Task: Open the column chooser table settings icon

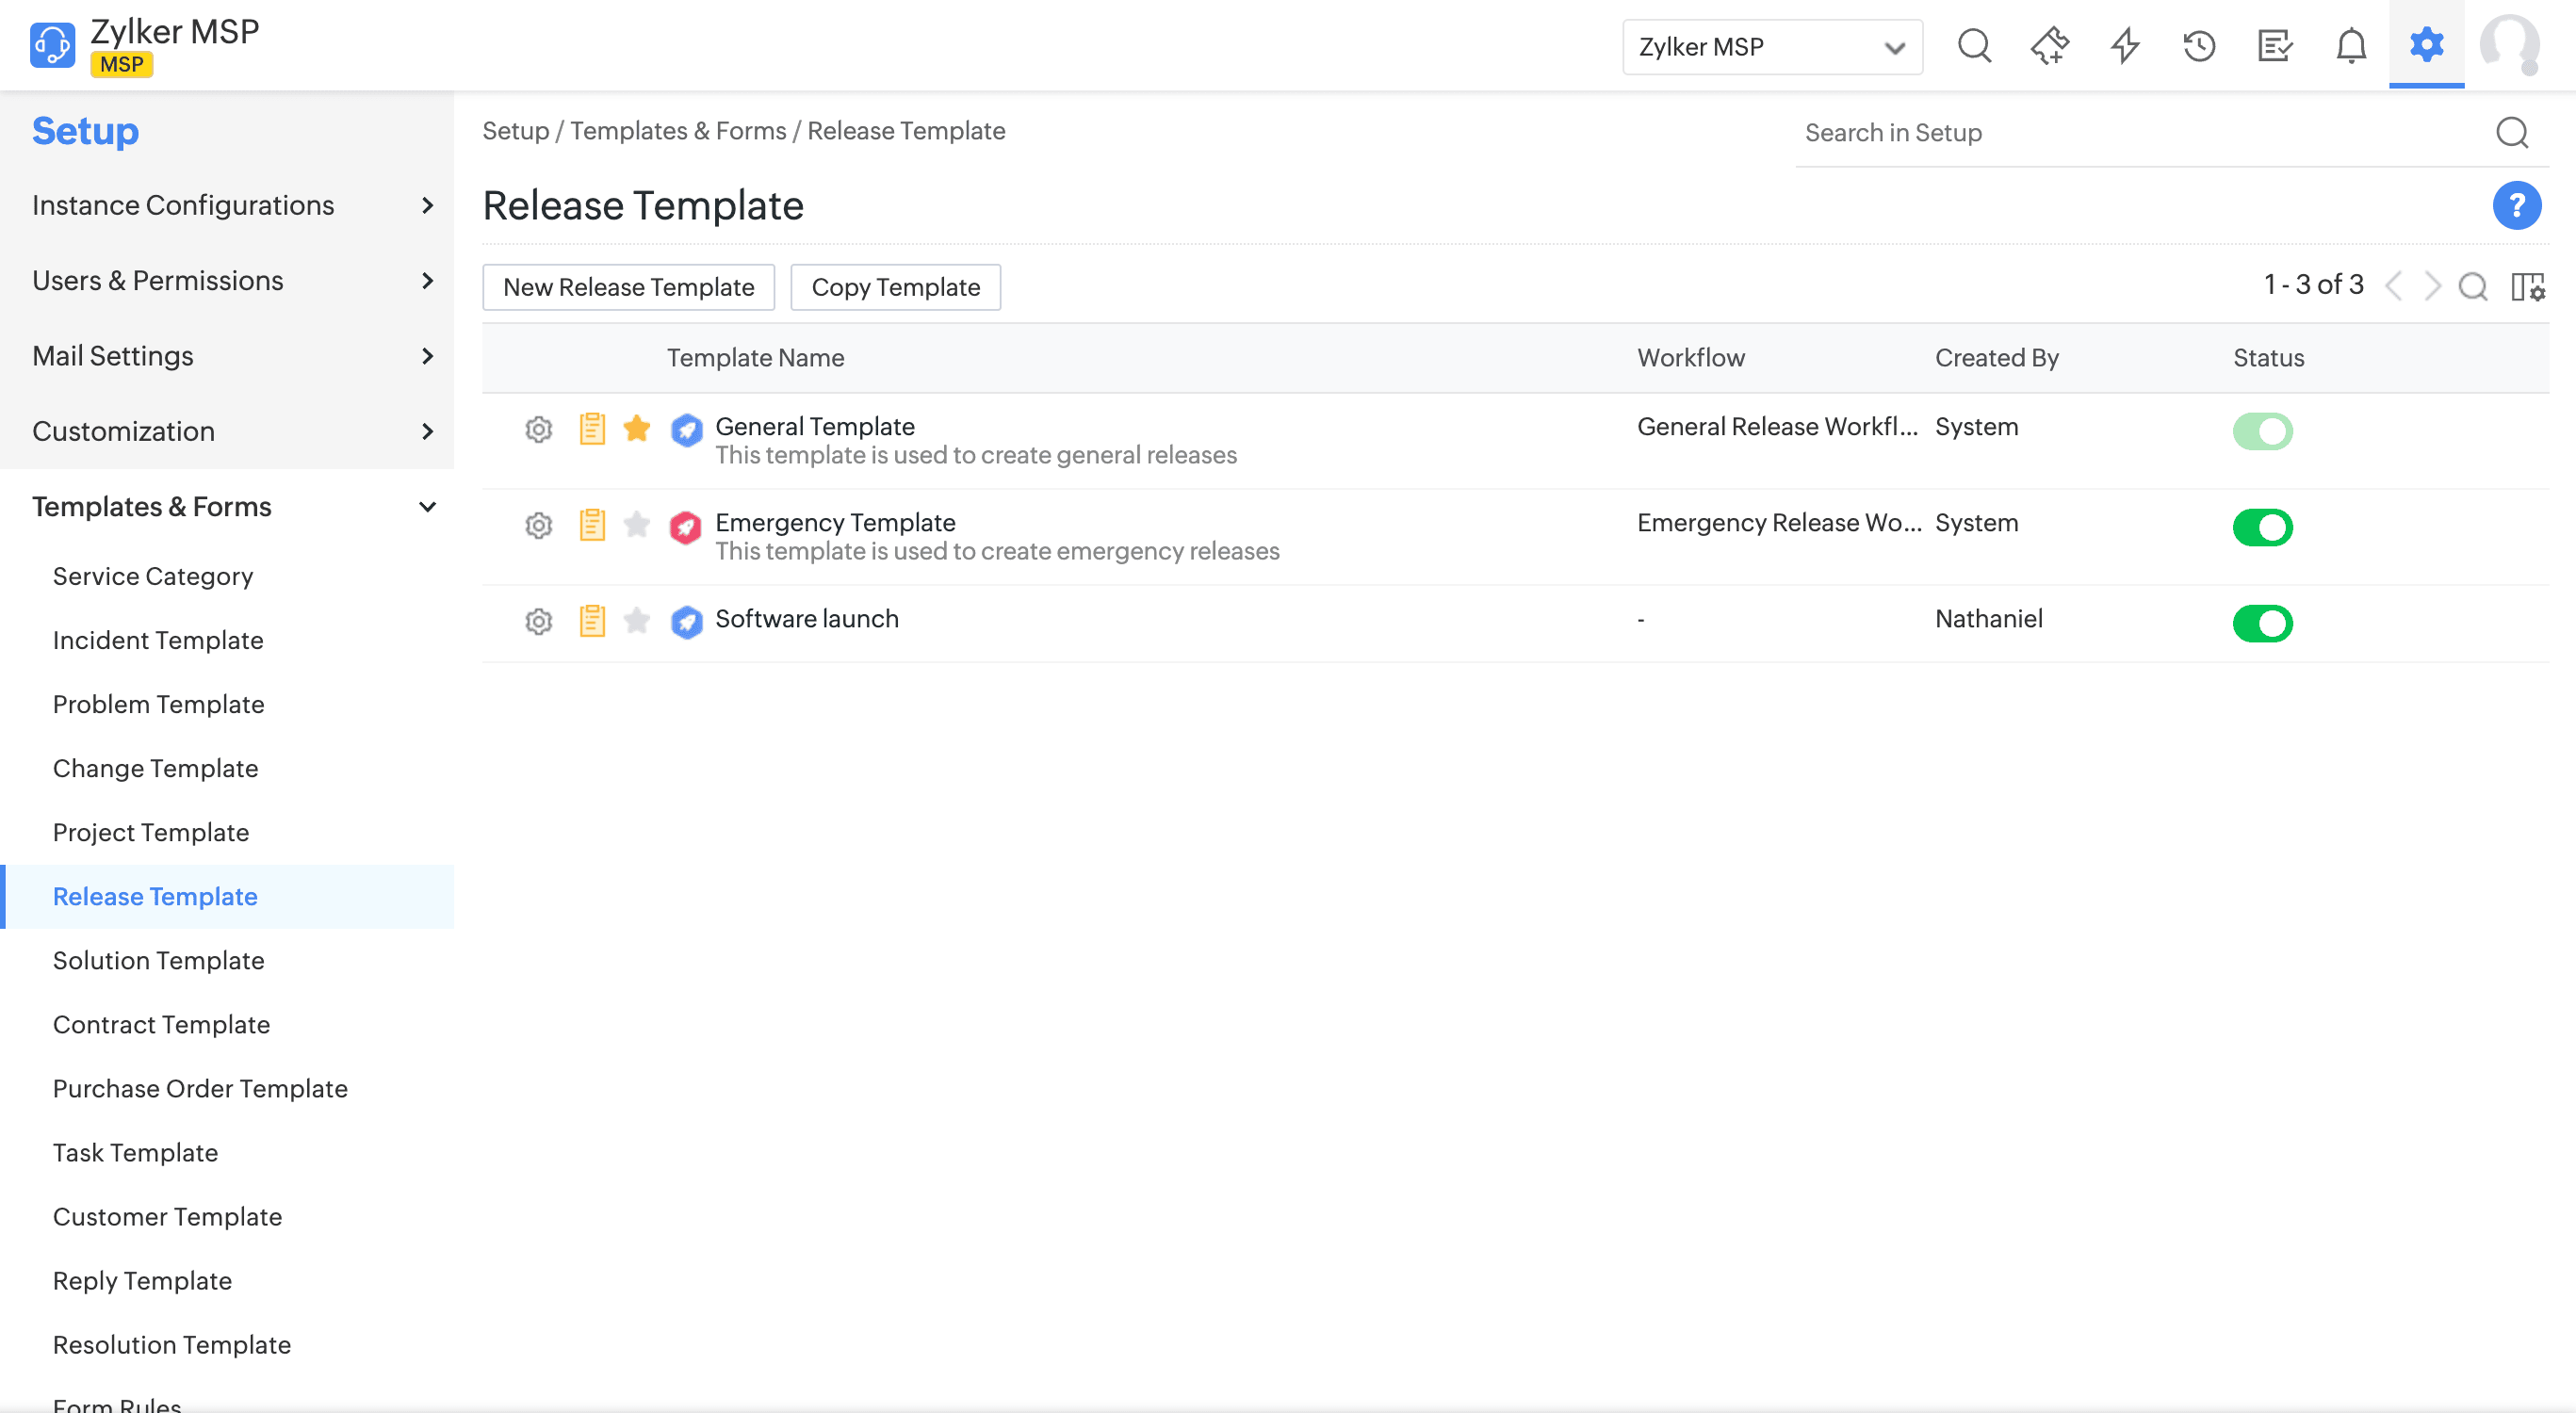Action: coord(2527,287)
